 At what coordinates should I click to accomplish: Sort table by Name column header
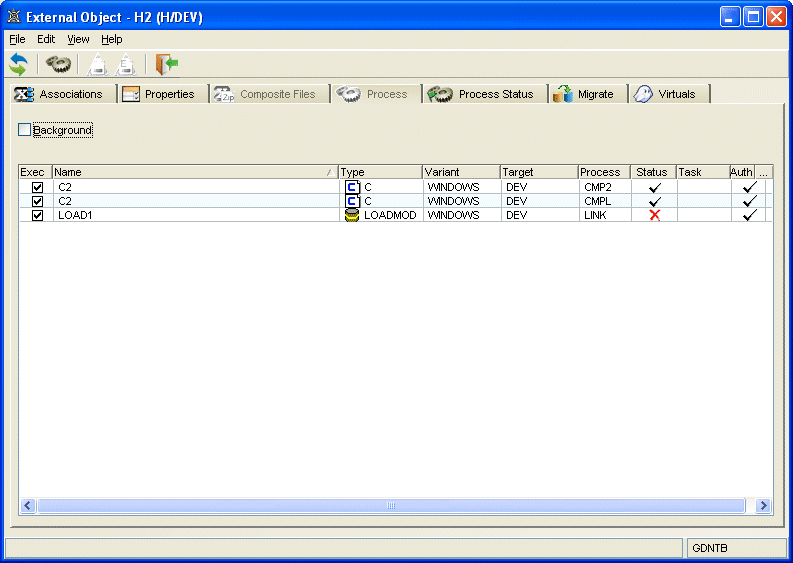tap(190, 172)
